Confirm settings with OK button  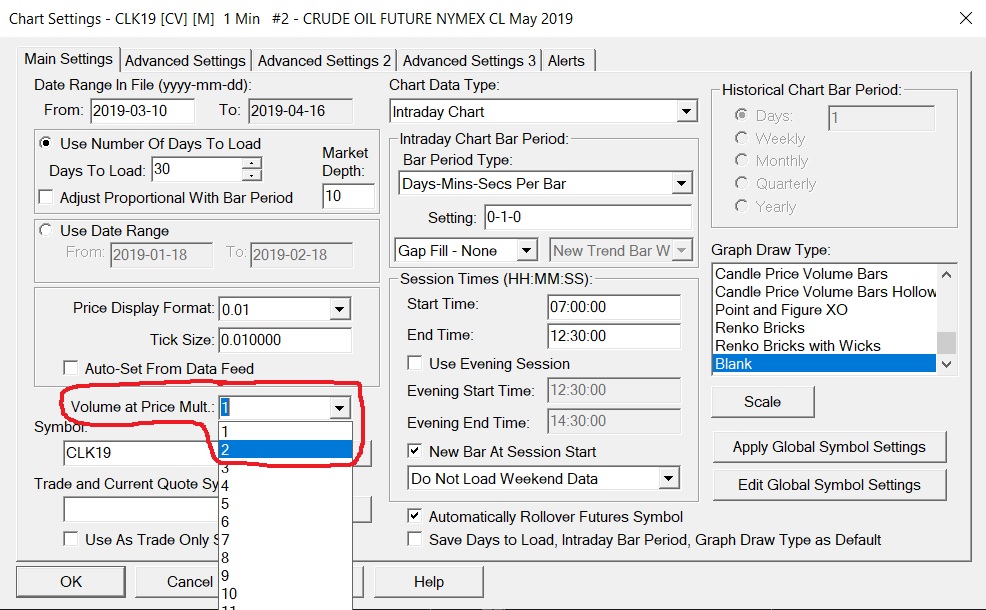70,582
